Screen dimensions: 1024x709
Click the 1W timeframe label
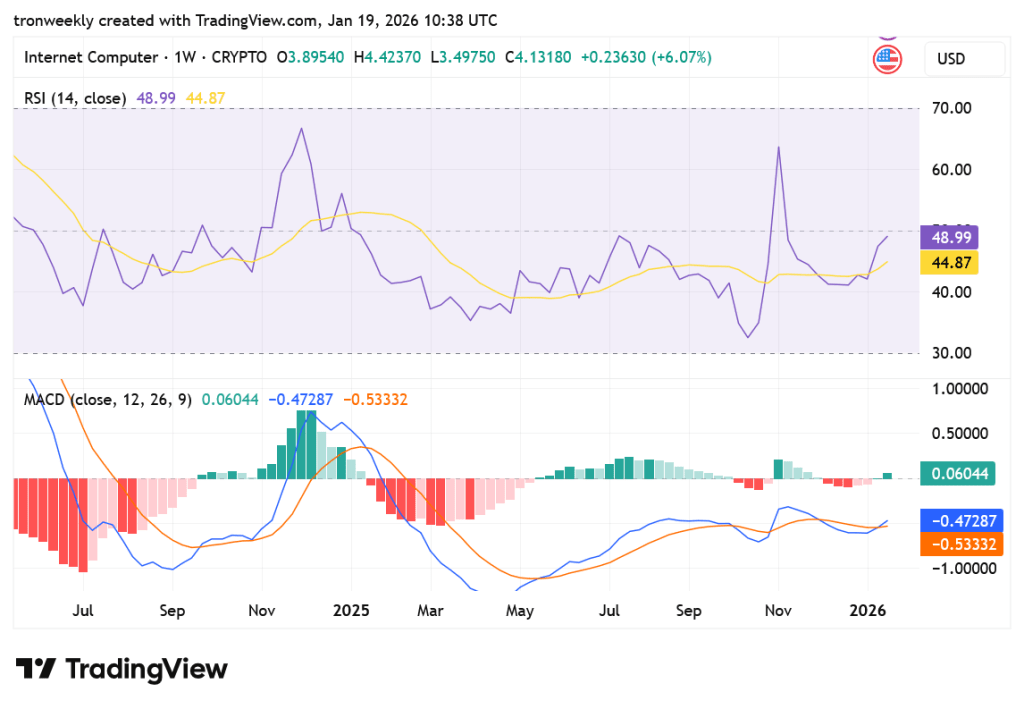click(185, 57)
